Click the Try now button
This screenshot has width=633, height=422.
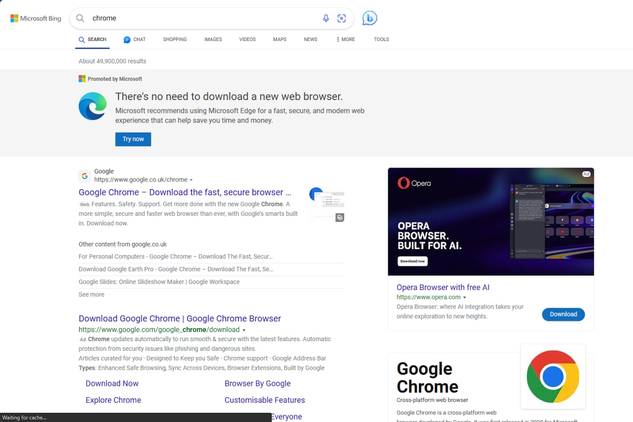point(133,139)
